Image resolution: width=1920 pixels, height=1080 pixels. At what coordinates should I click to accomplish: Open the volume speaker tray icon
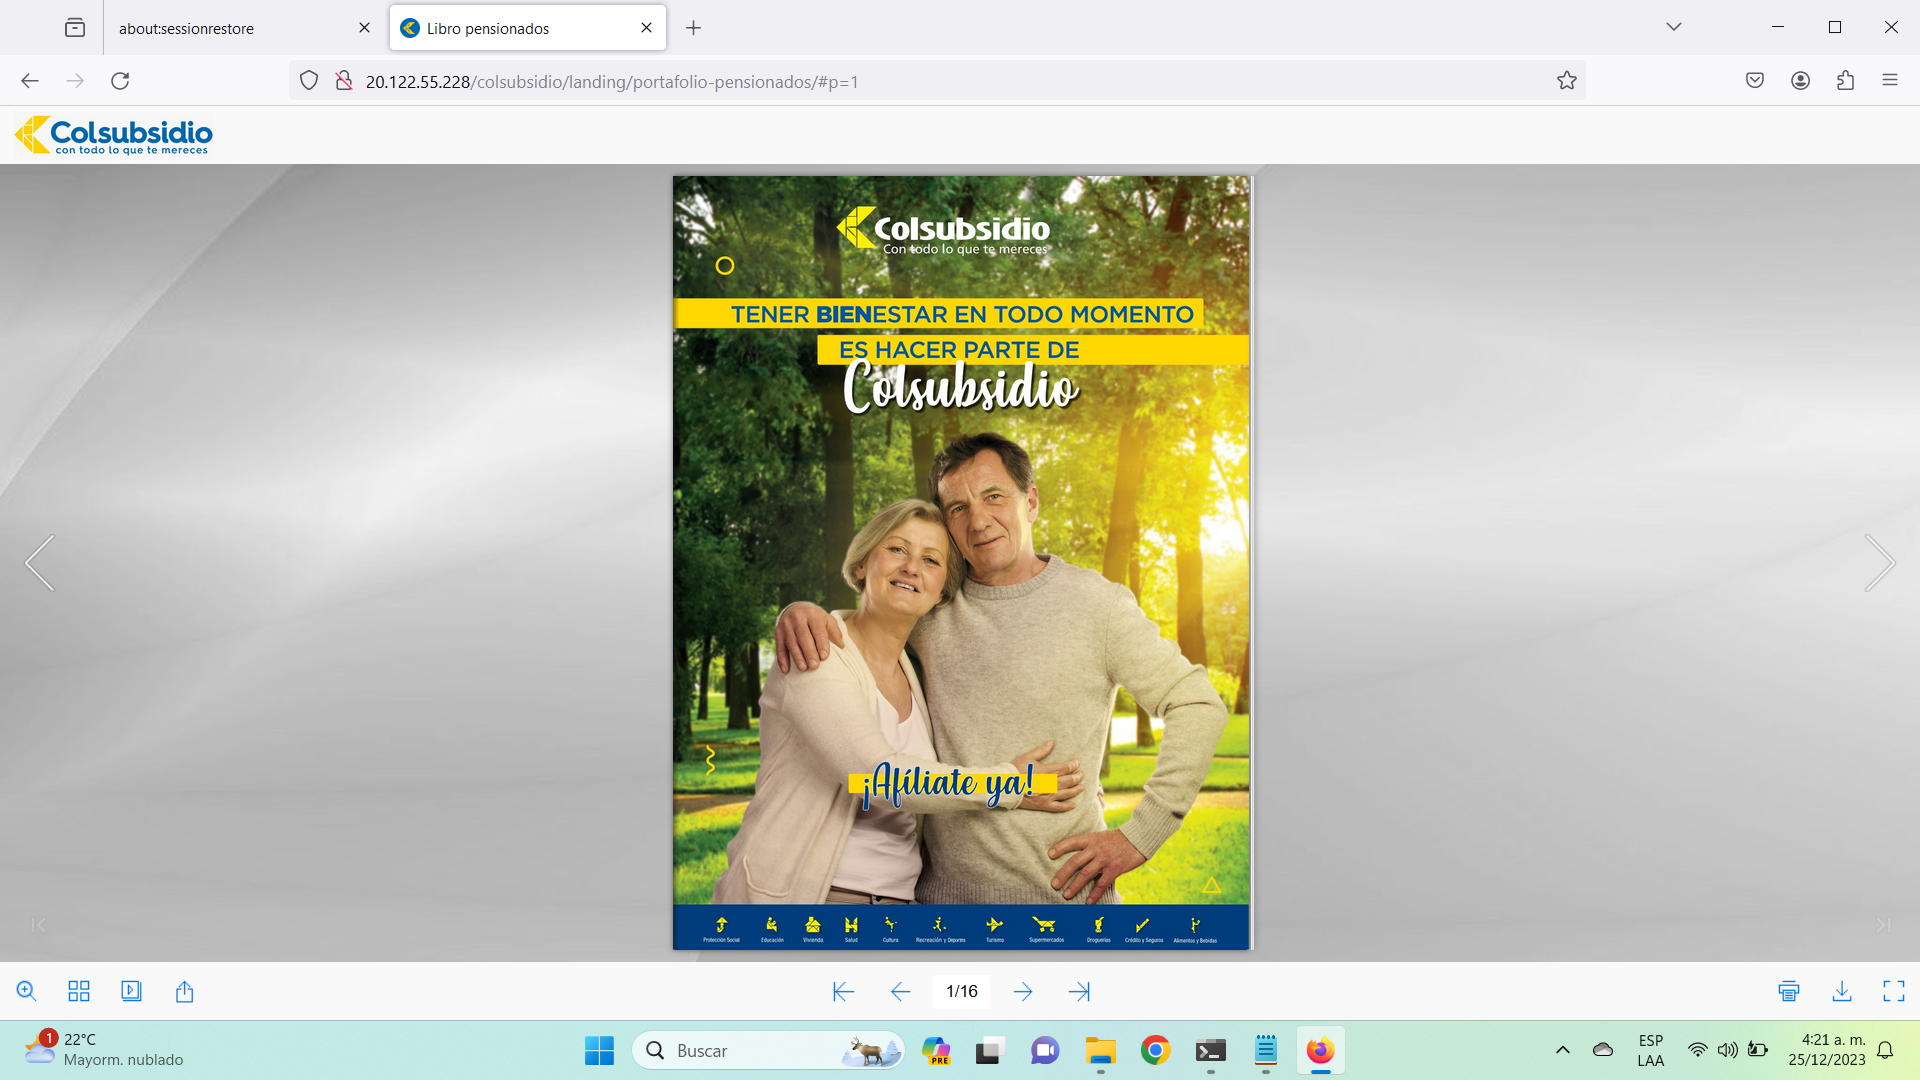coord(1727,1050)
